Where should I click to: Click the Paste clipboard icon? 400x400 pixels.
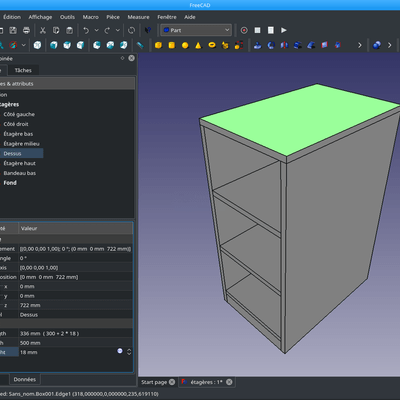pos(69,30)
